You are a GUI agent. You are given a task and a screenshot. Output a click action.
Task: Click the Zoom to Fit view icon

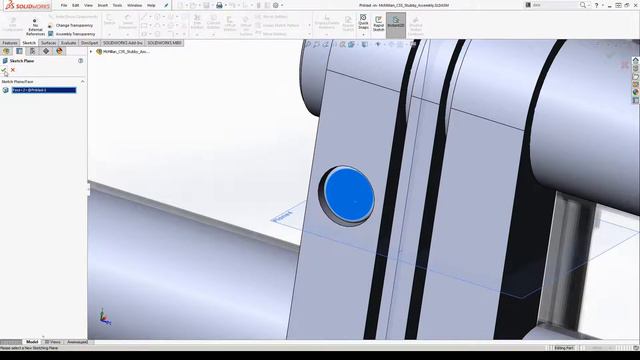pos(308,44)
